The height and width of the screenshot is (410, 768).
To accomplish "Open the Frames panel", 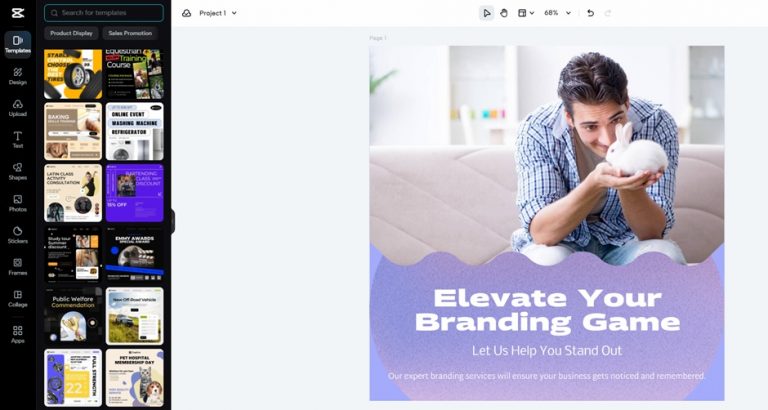I will (18, 267).
